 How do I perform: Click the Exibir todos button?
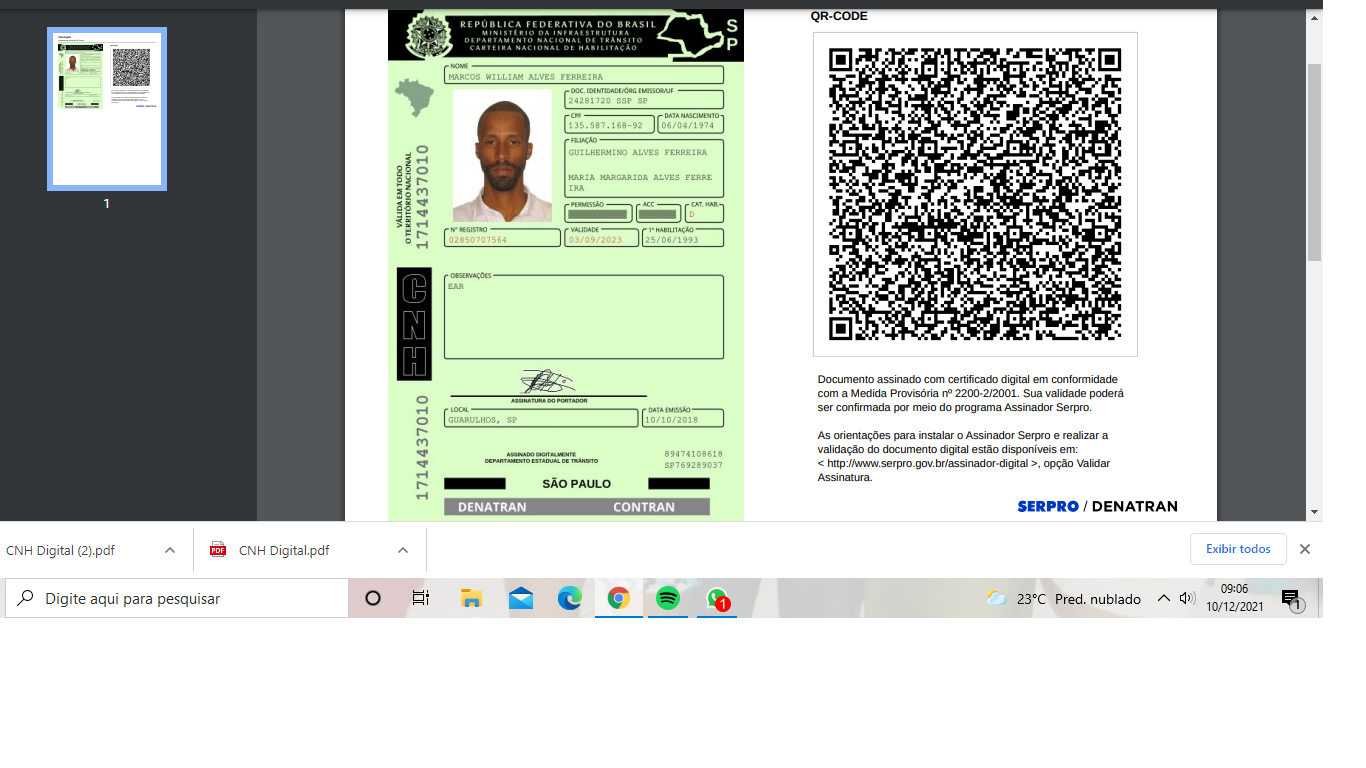[1238, 549]
